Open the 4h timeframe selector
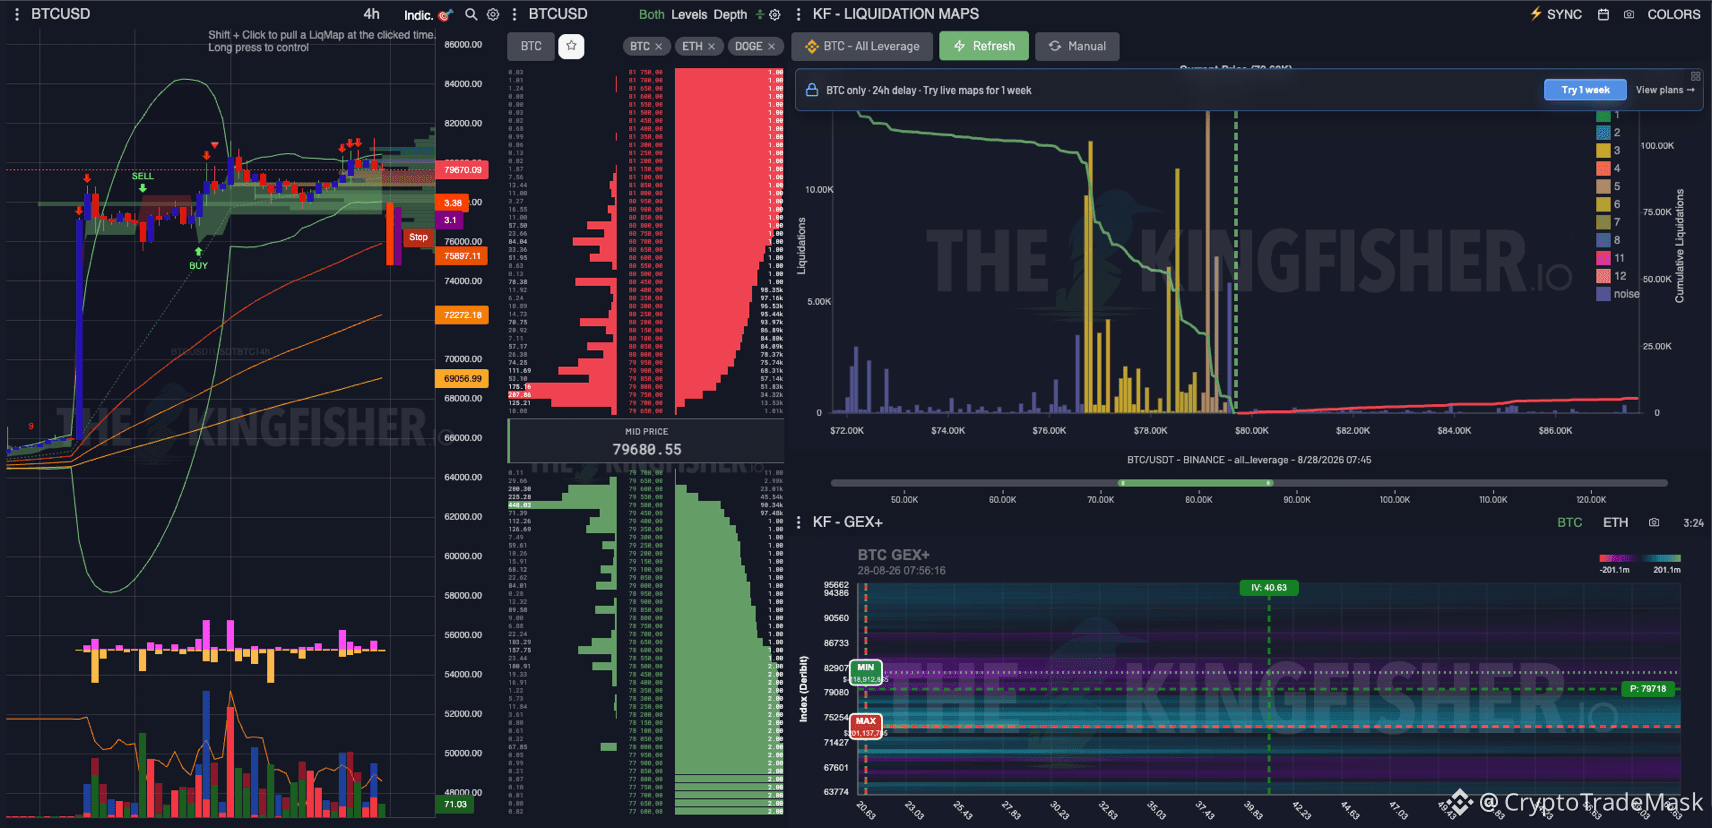Viewport: 1712px width, 828px height. [371, 14]
